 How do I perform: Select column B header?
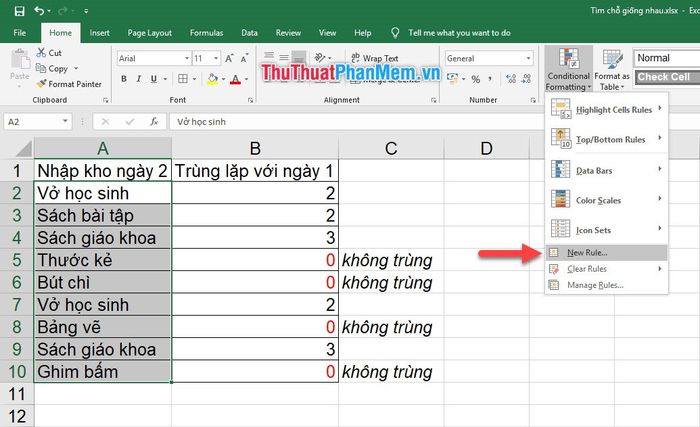pyautogui.click(x=255, y=148)
